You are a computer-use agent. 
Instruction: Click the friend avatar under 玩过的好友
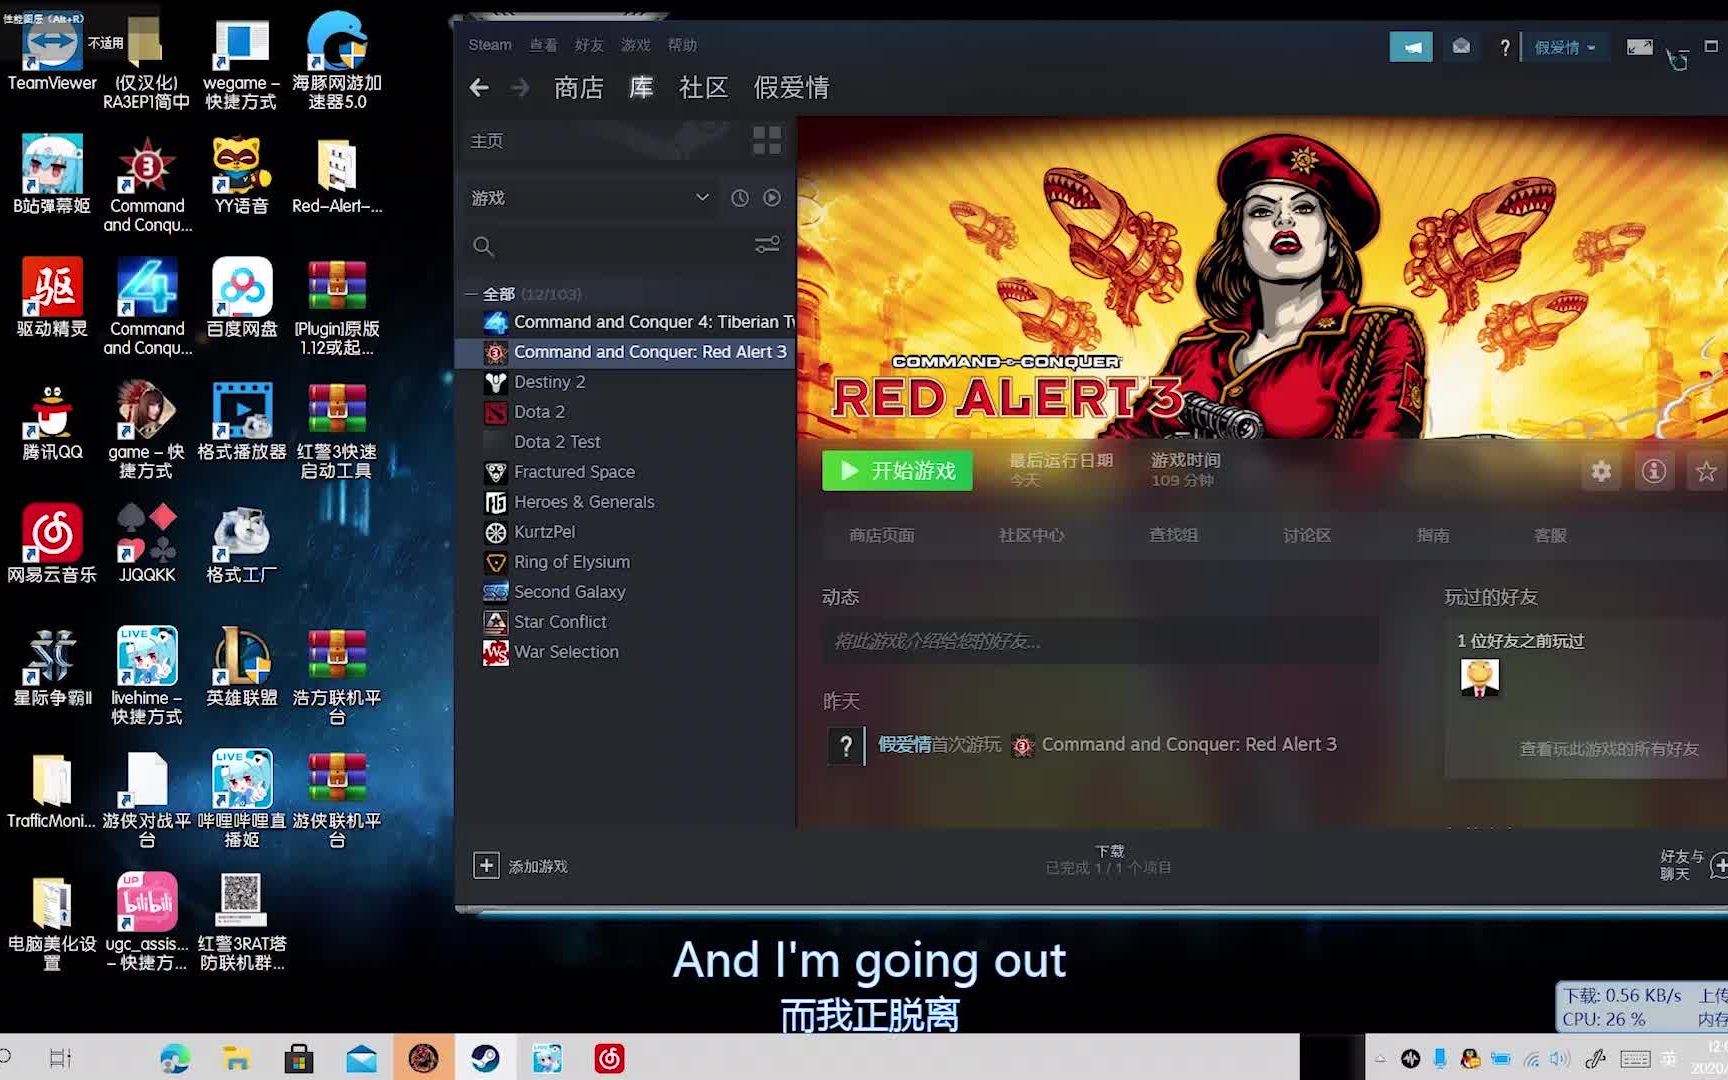1480,677
